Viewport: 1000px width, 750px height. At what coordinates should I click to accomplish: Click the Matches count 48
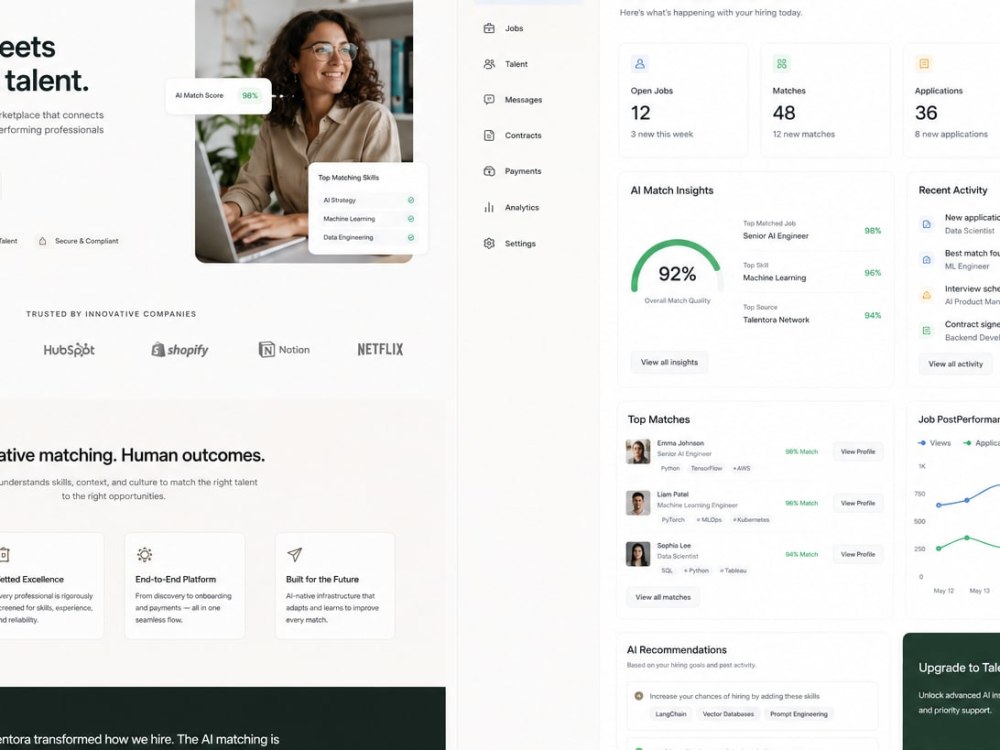pos(784,113)
